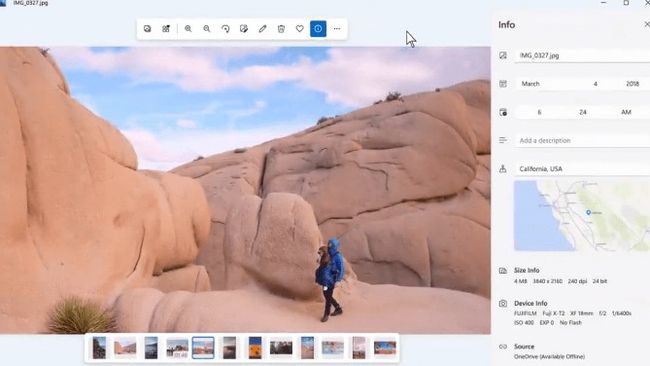
Task: Select the OneDrive (Available Offline) text
Action: (549, 356)
